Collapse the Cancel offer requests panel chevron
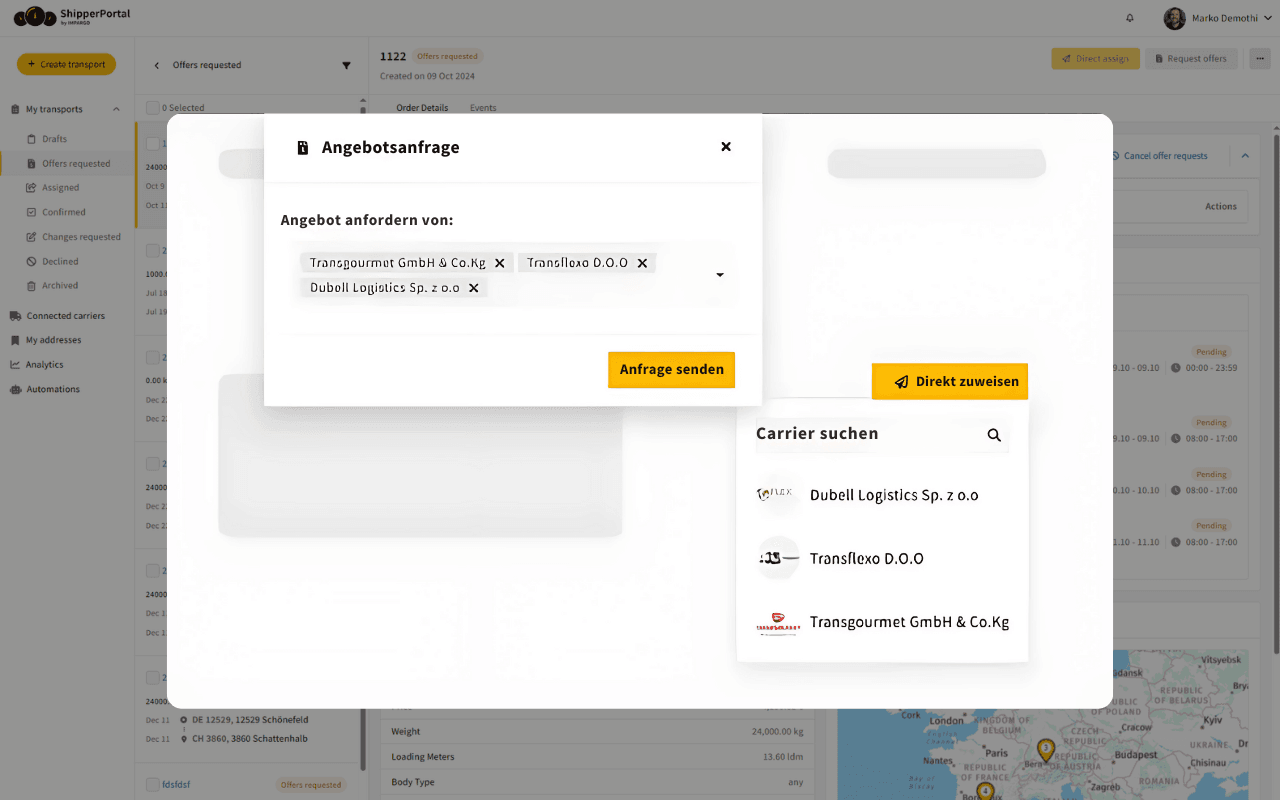This screenshot has height=800, width=1280. pyautogui.click(x=1244, y=156)
